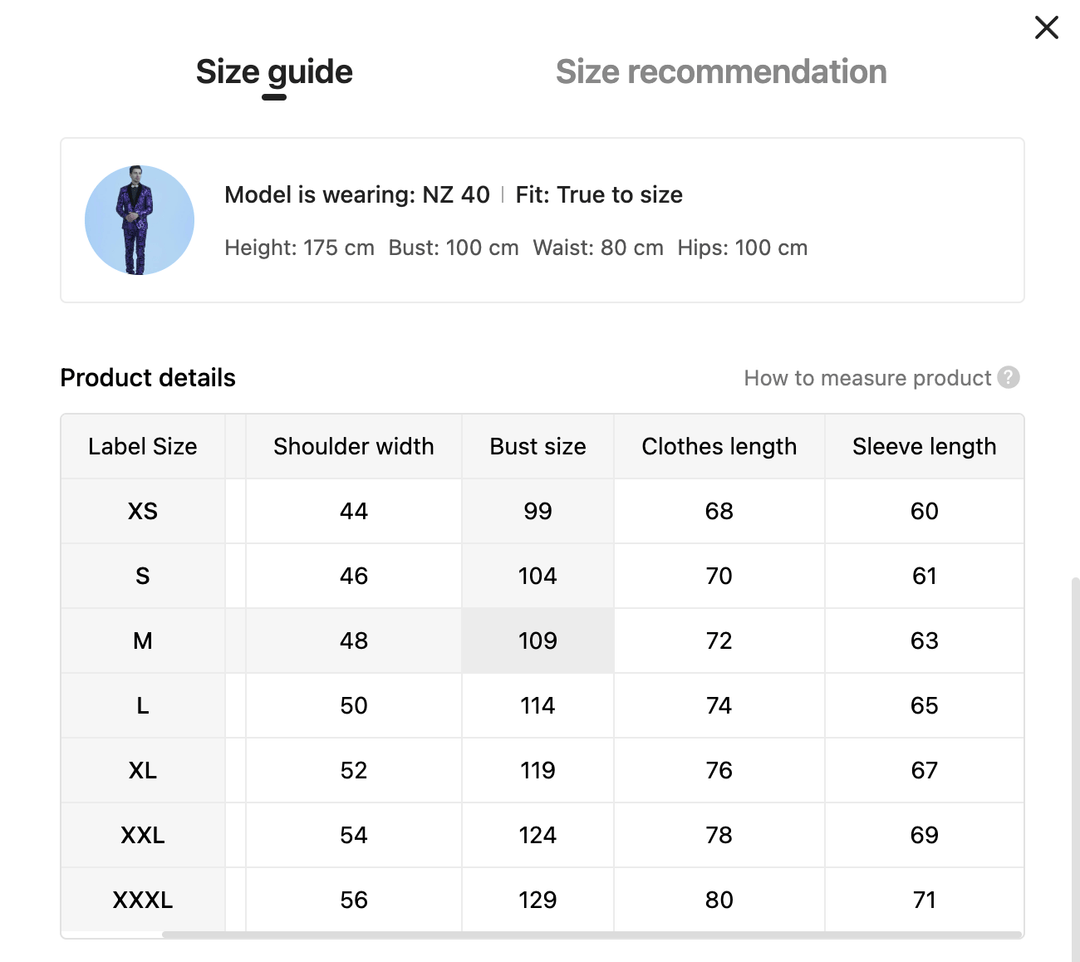Switch to the Size recommendation tab
The width and height of the screenshot is (1080, 962).
click(x=721, y=72)
